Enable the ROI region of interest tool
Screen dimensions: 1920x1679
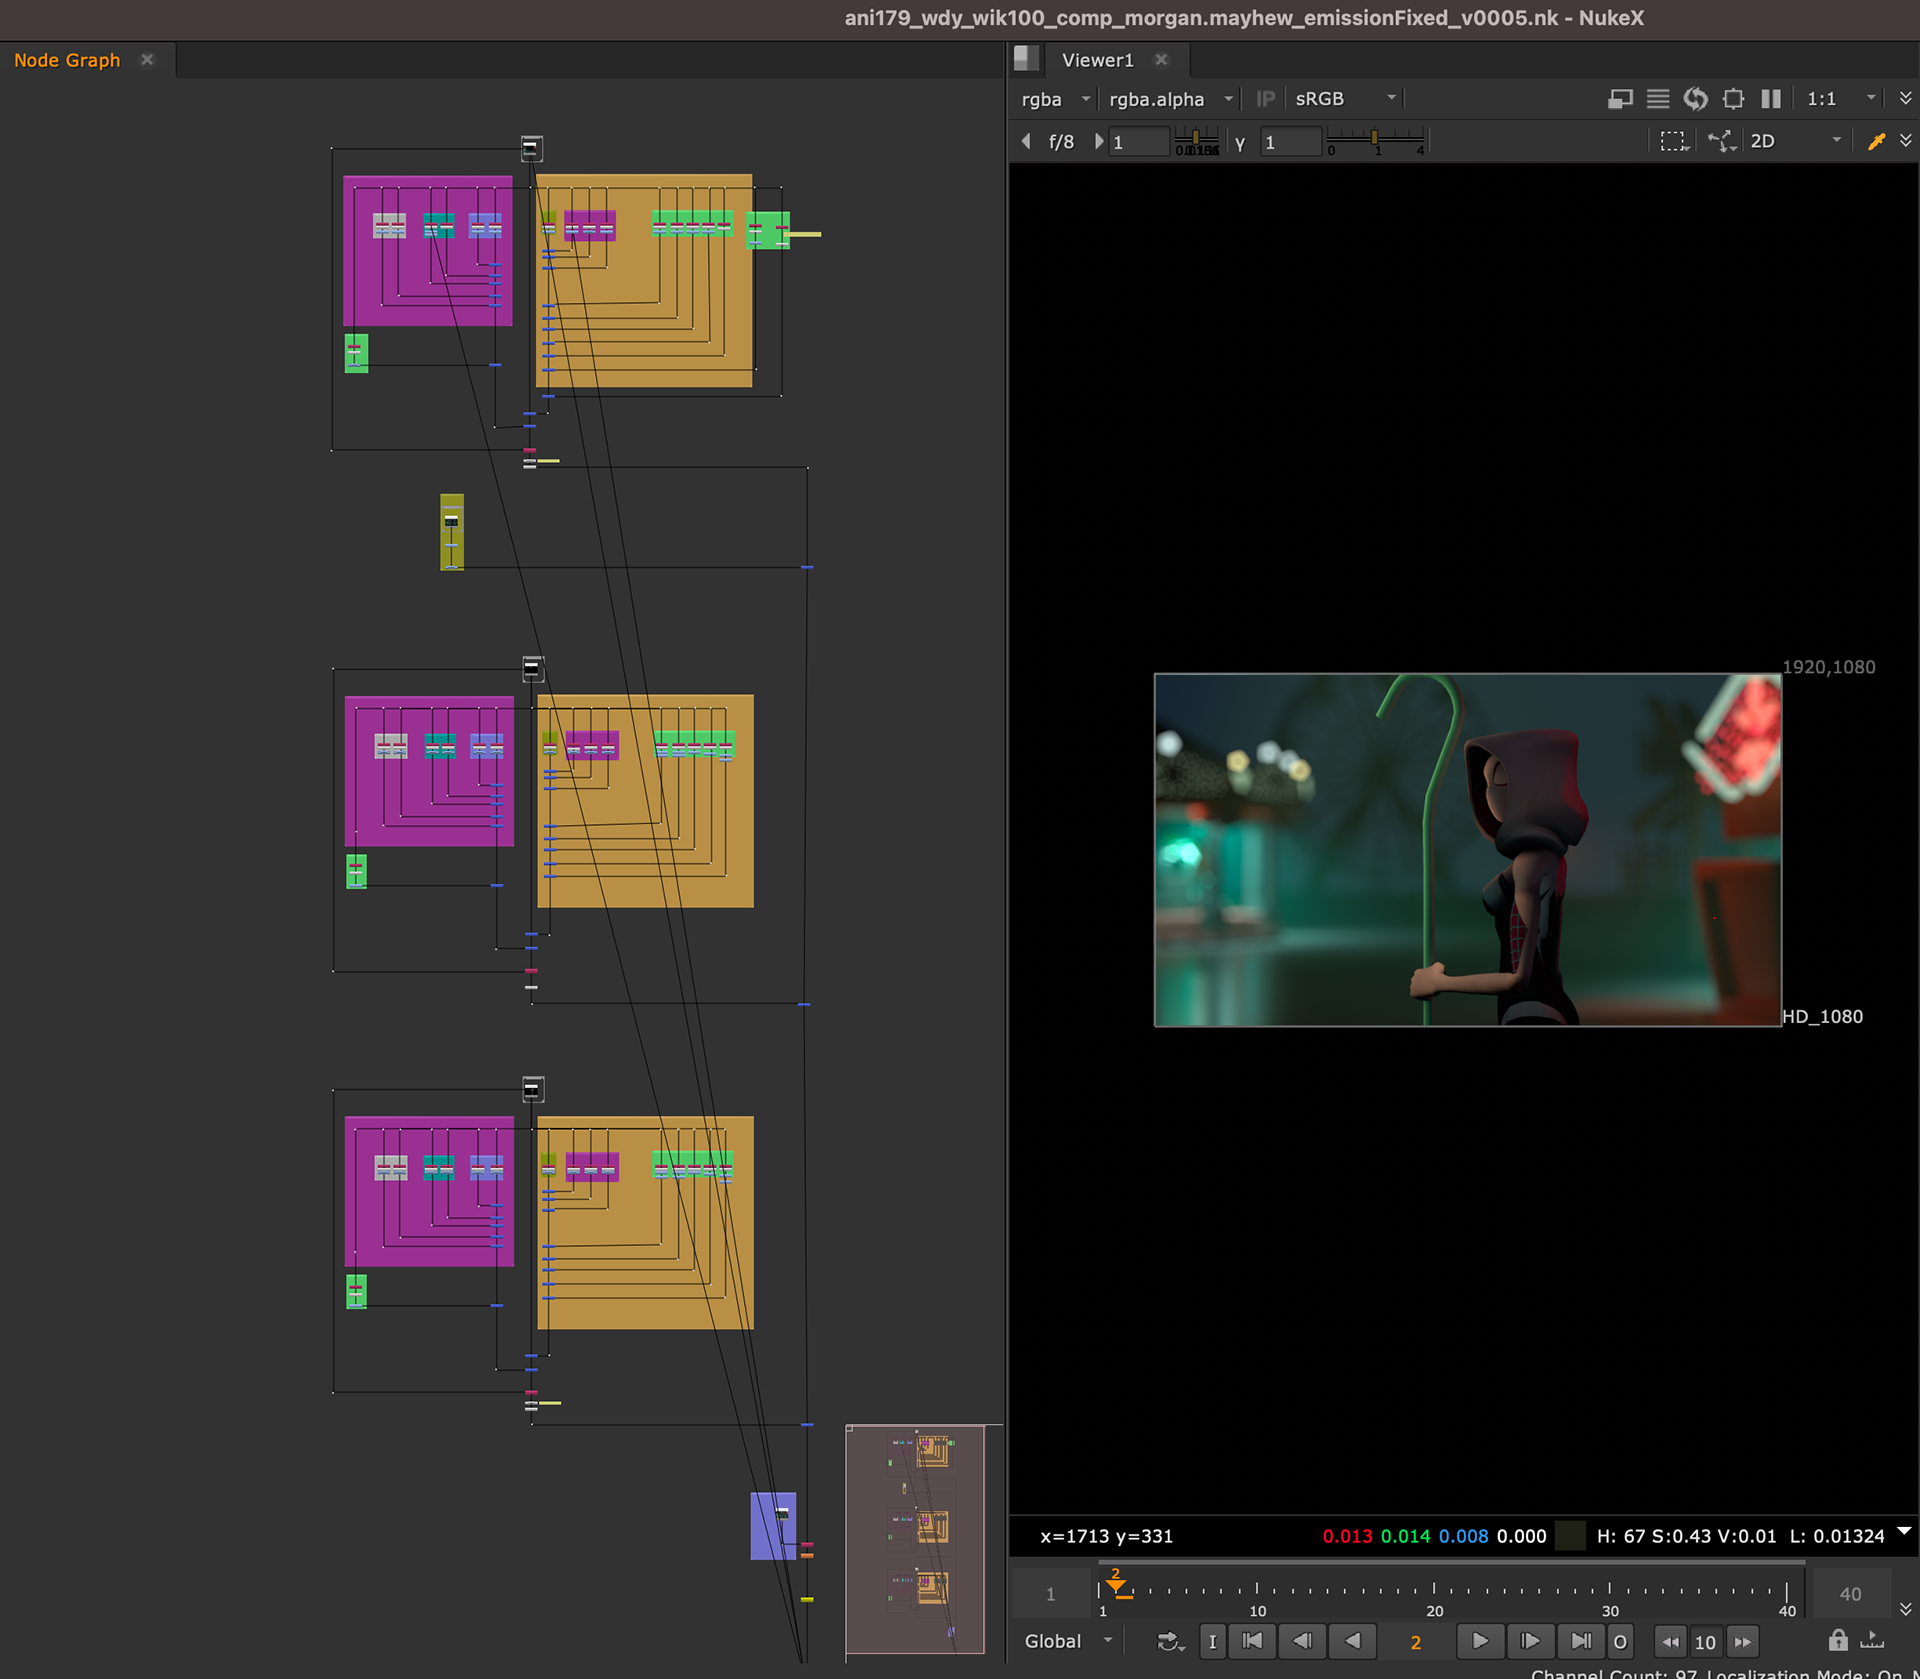pos(1674,142)
